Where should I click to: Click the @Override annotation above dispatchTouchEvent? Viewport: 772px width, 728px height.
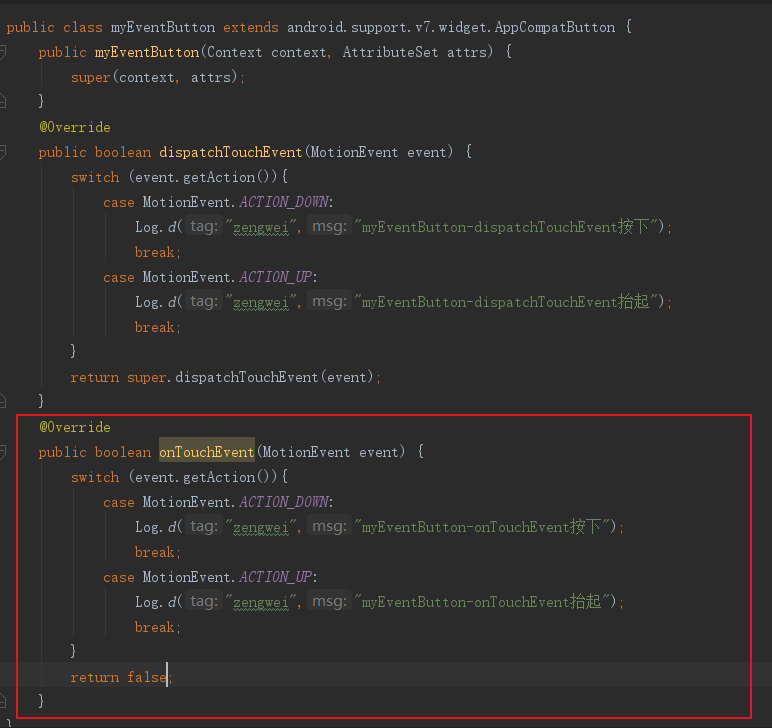(x=74, y=127)
